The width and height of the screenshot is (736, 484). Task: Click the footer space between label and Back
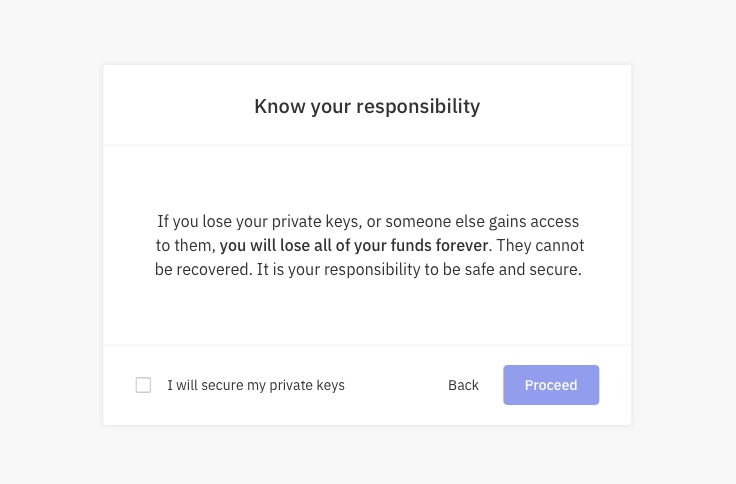point(395,385)
